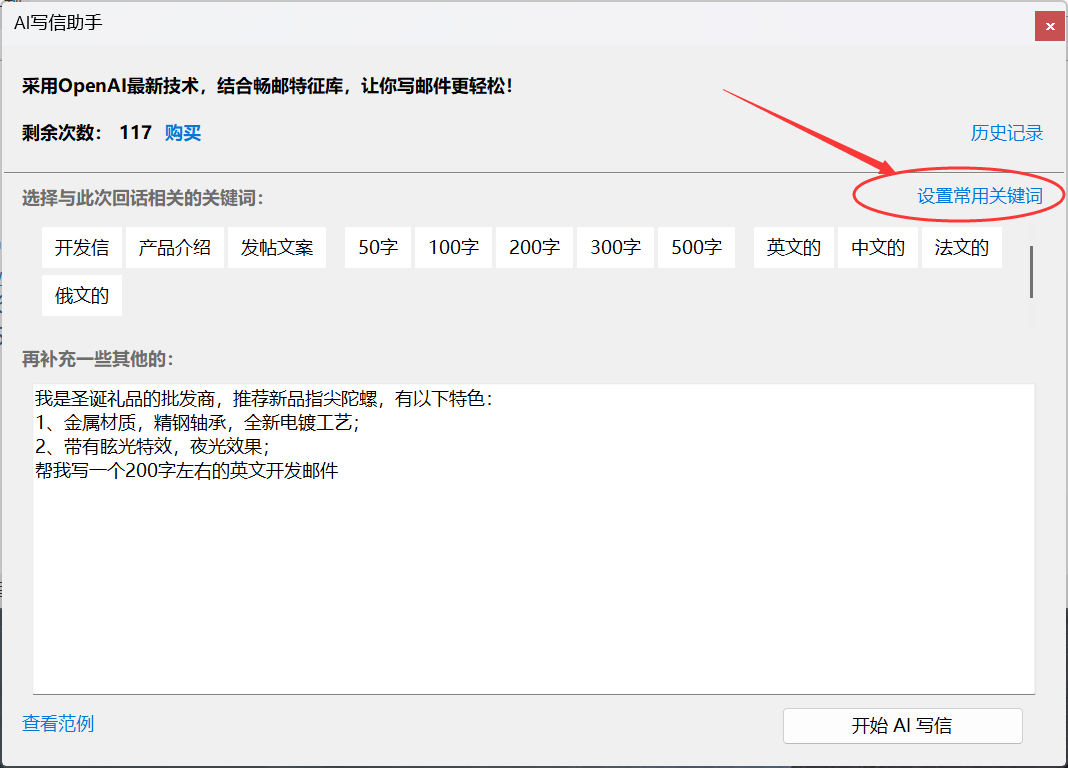Select the 产品介绍 keyword
Image resolution: width=1068 pixels, height=768 pixels.
coord(174,247)
